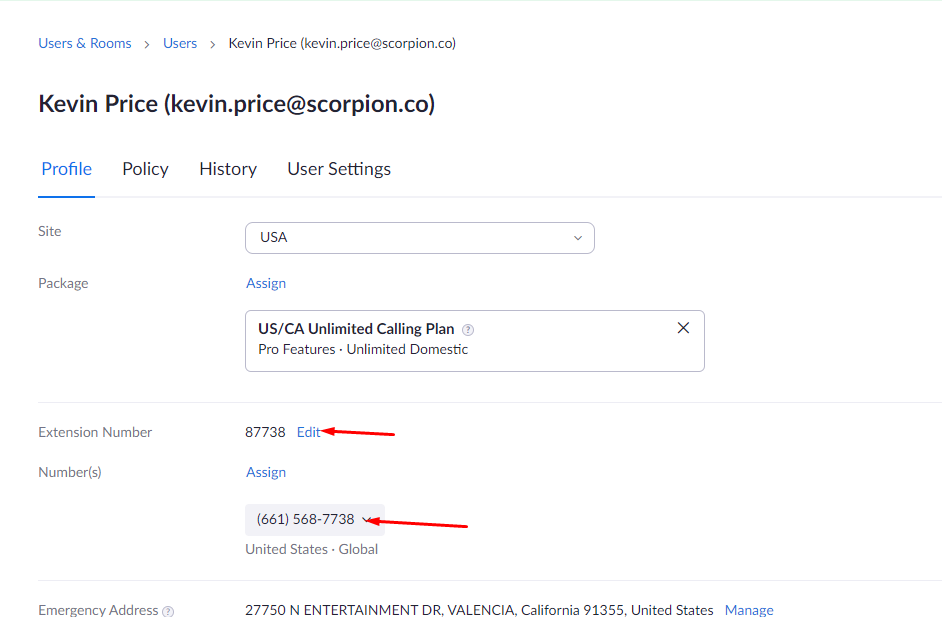Screen dimensions: 942x617
Task: Open the Site dropdown showing USA
Action: click(x=419, y=238)
